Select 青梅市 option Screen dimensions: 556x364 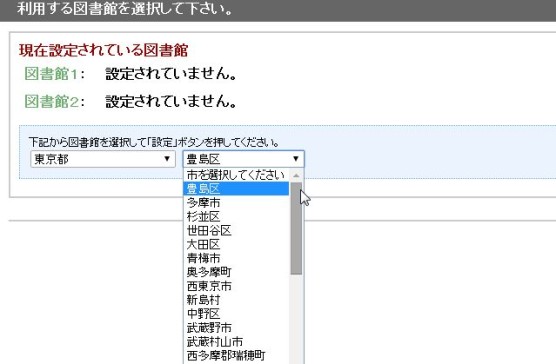[236, 258]
